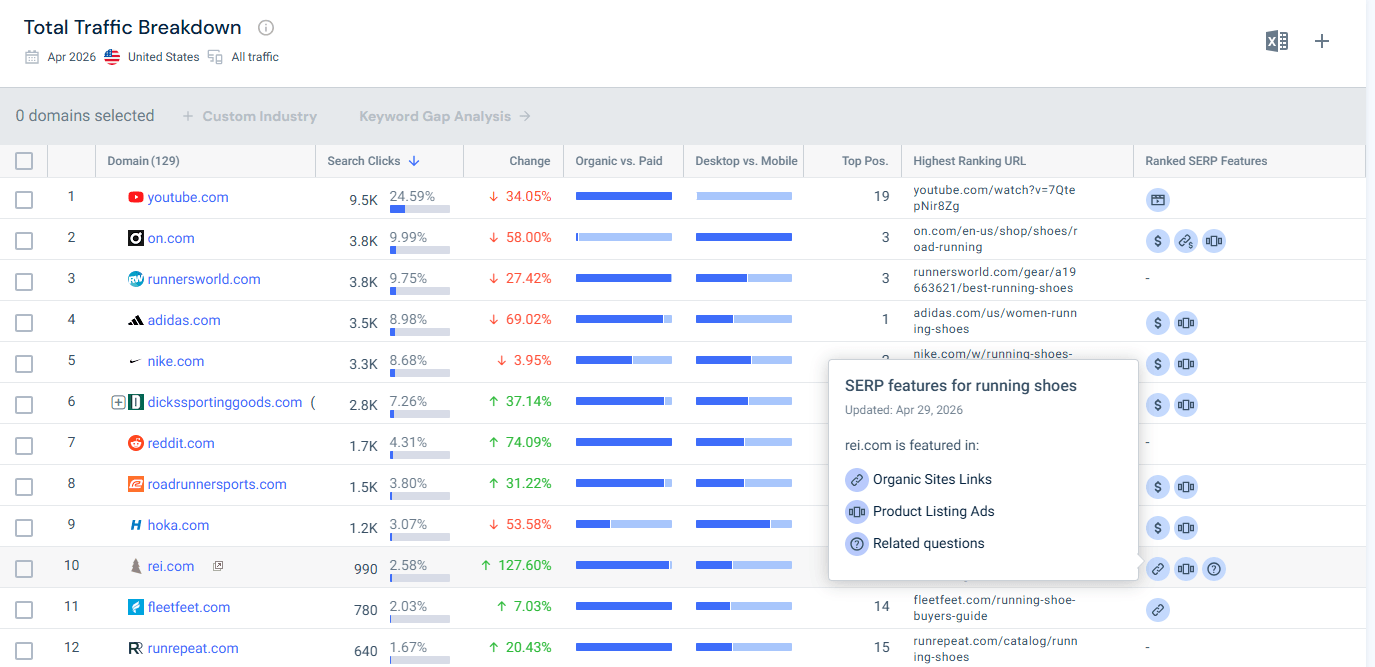This screenshot has width=1375, height=667.
Task: Sort by Desktop vs. Mobile column header
Action: click(747, 161)
